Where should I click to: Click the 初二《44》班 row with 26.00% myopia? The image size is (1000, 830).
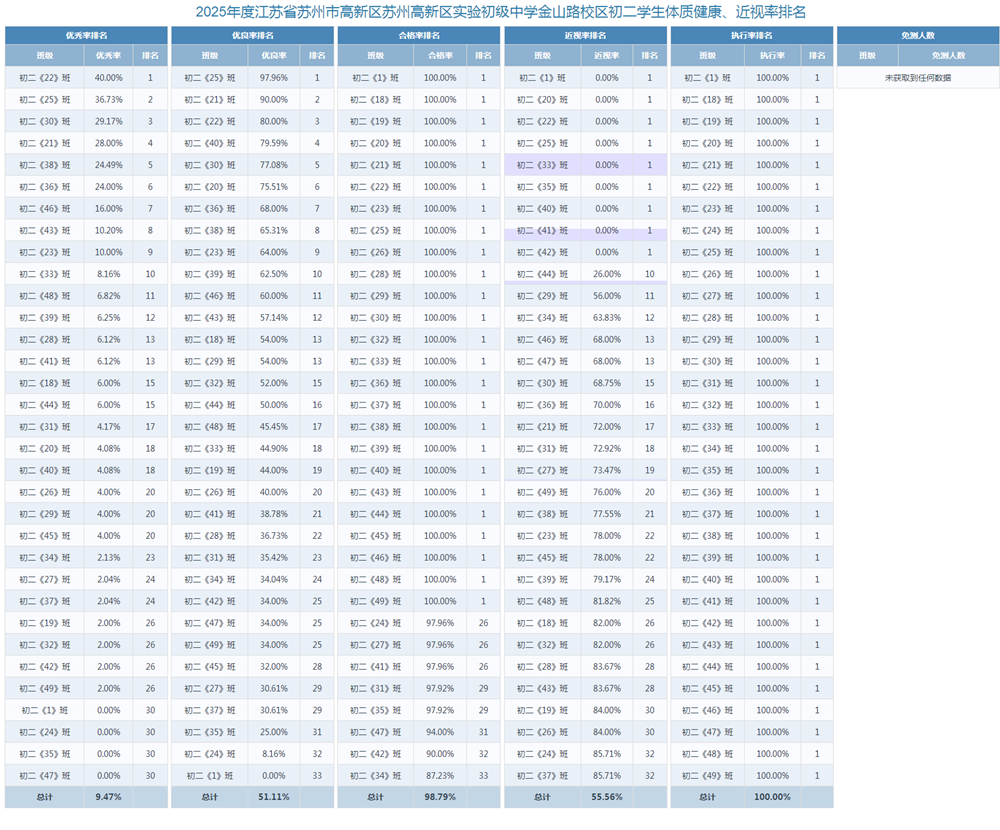(585, 274)
